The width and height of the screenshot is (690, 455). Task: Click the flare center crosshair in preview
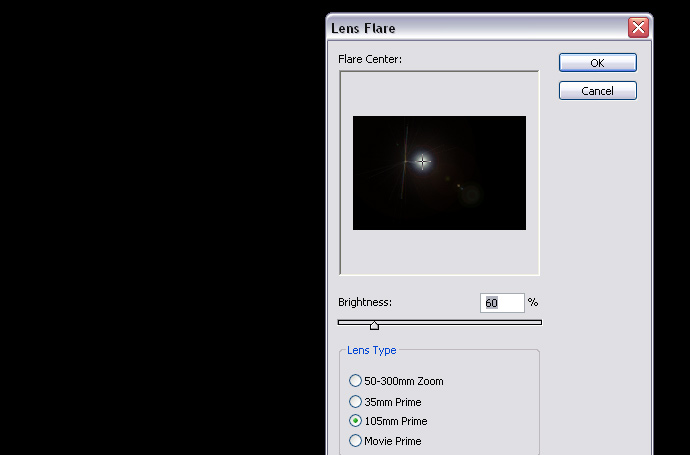tap(422, 161)
